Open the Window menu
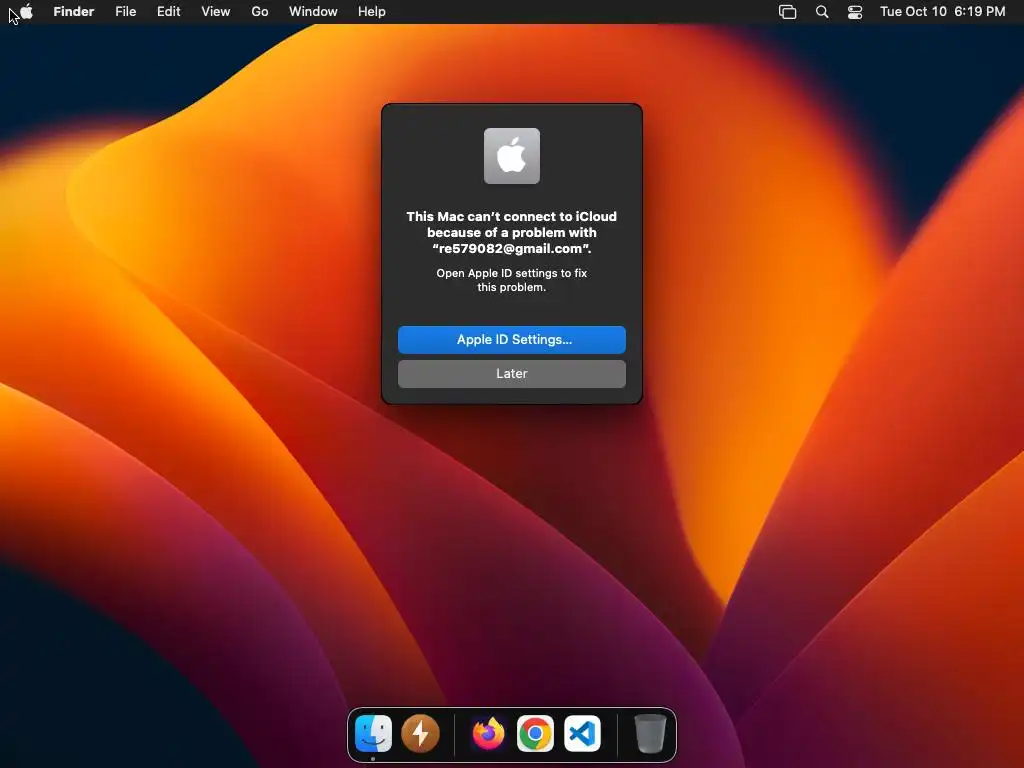Viewport: 1024px width, 768px height. click(x=313, y=11)
